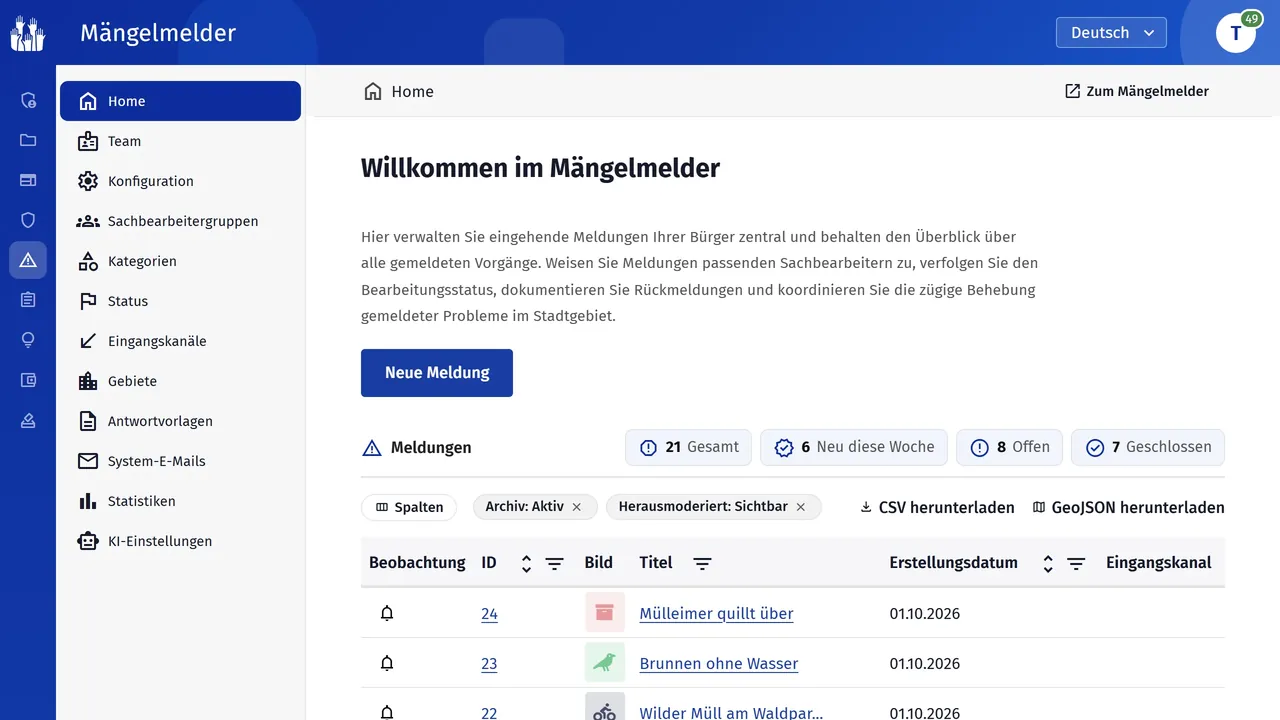Open the Spalten column chooser
1280x720 pixels.
point(409,507)
